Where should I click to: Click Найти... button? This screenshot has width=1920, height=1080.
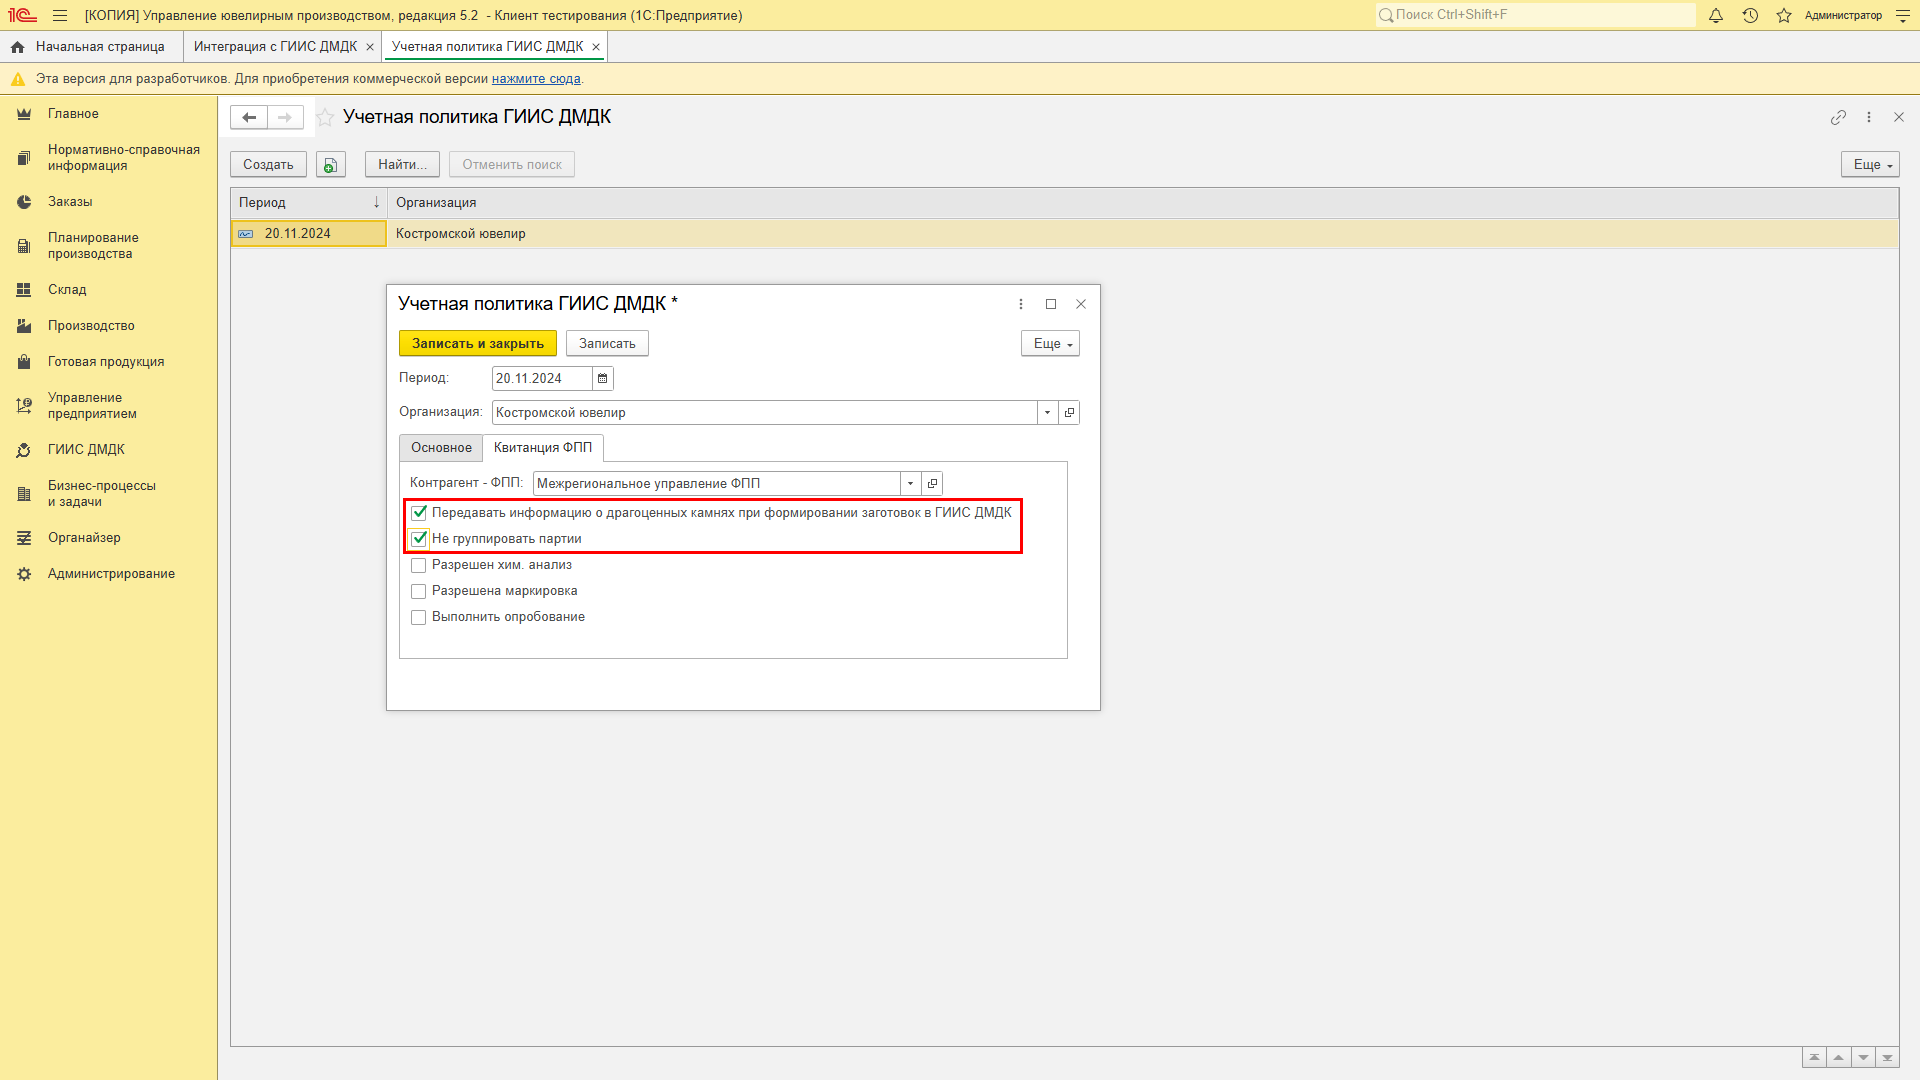point(402,165)
